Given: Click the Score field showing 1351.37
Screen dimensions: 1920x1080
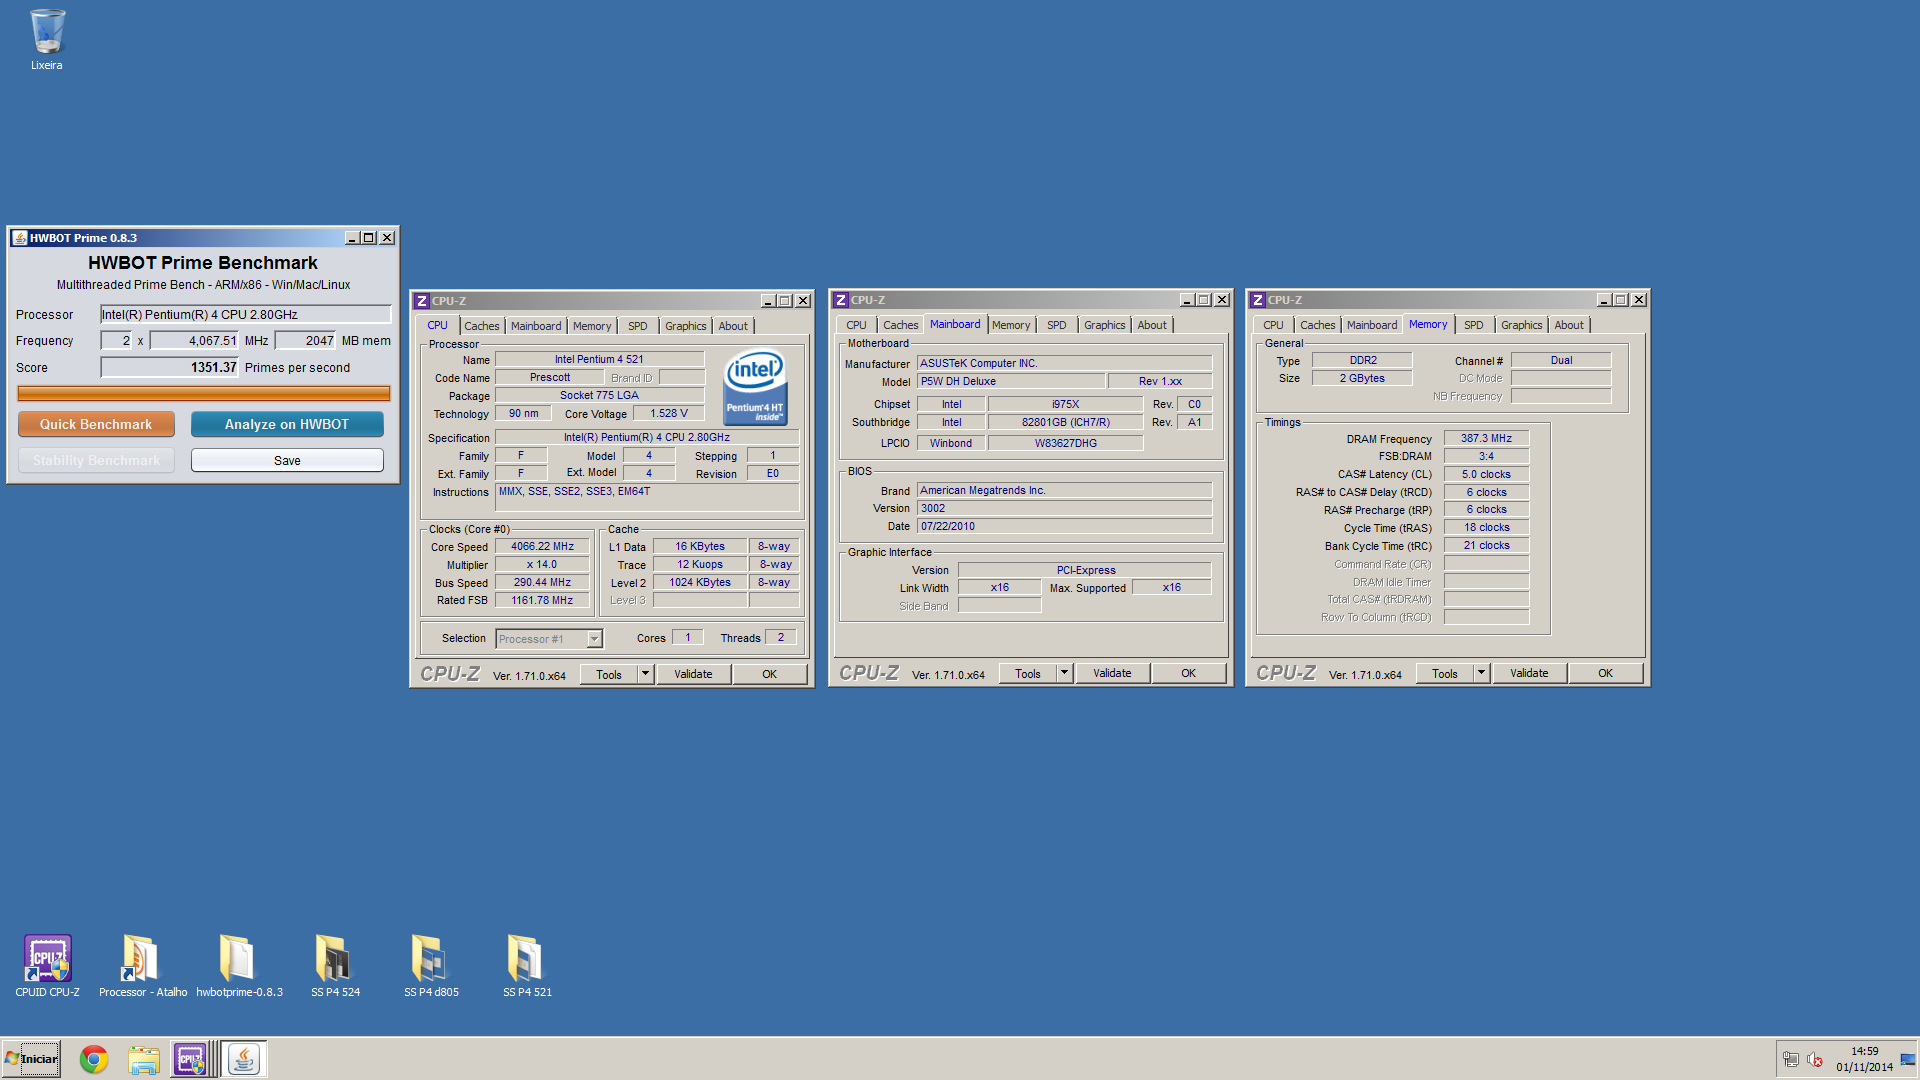Looking at the screenshot, I should [170, 367].
